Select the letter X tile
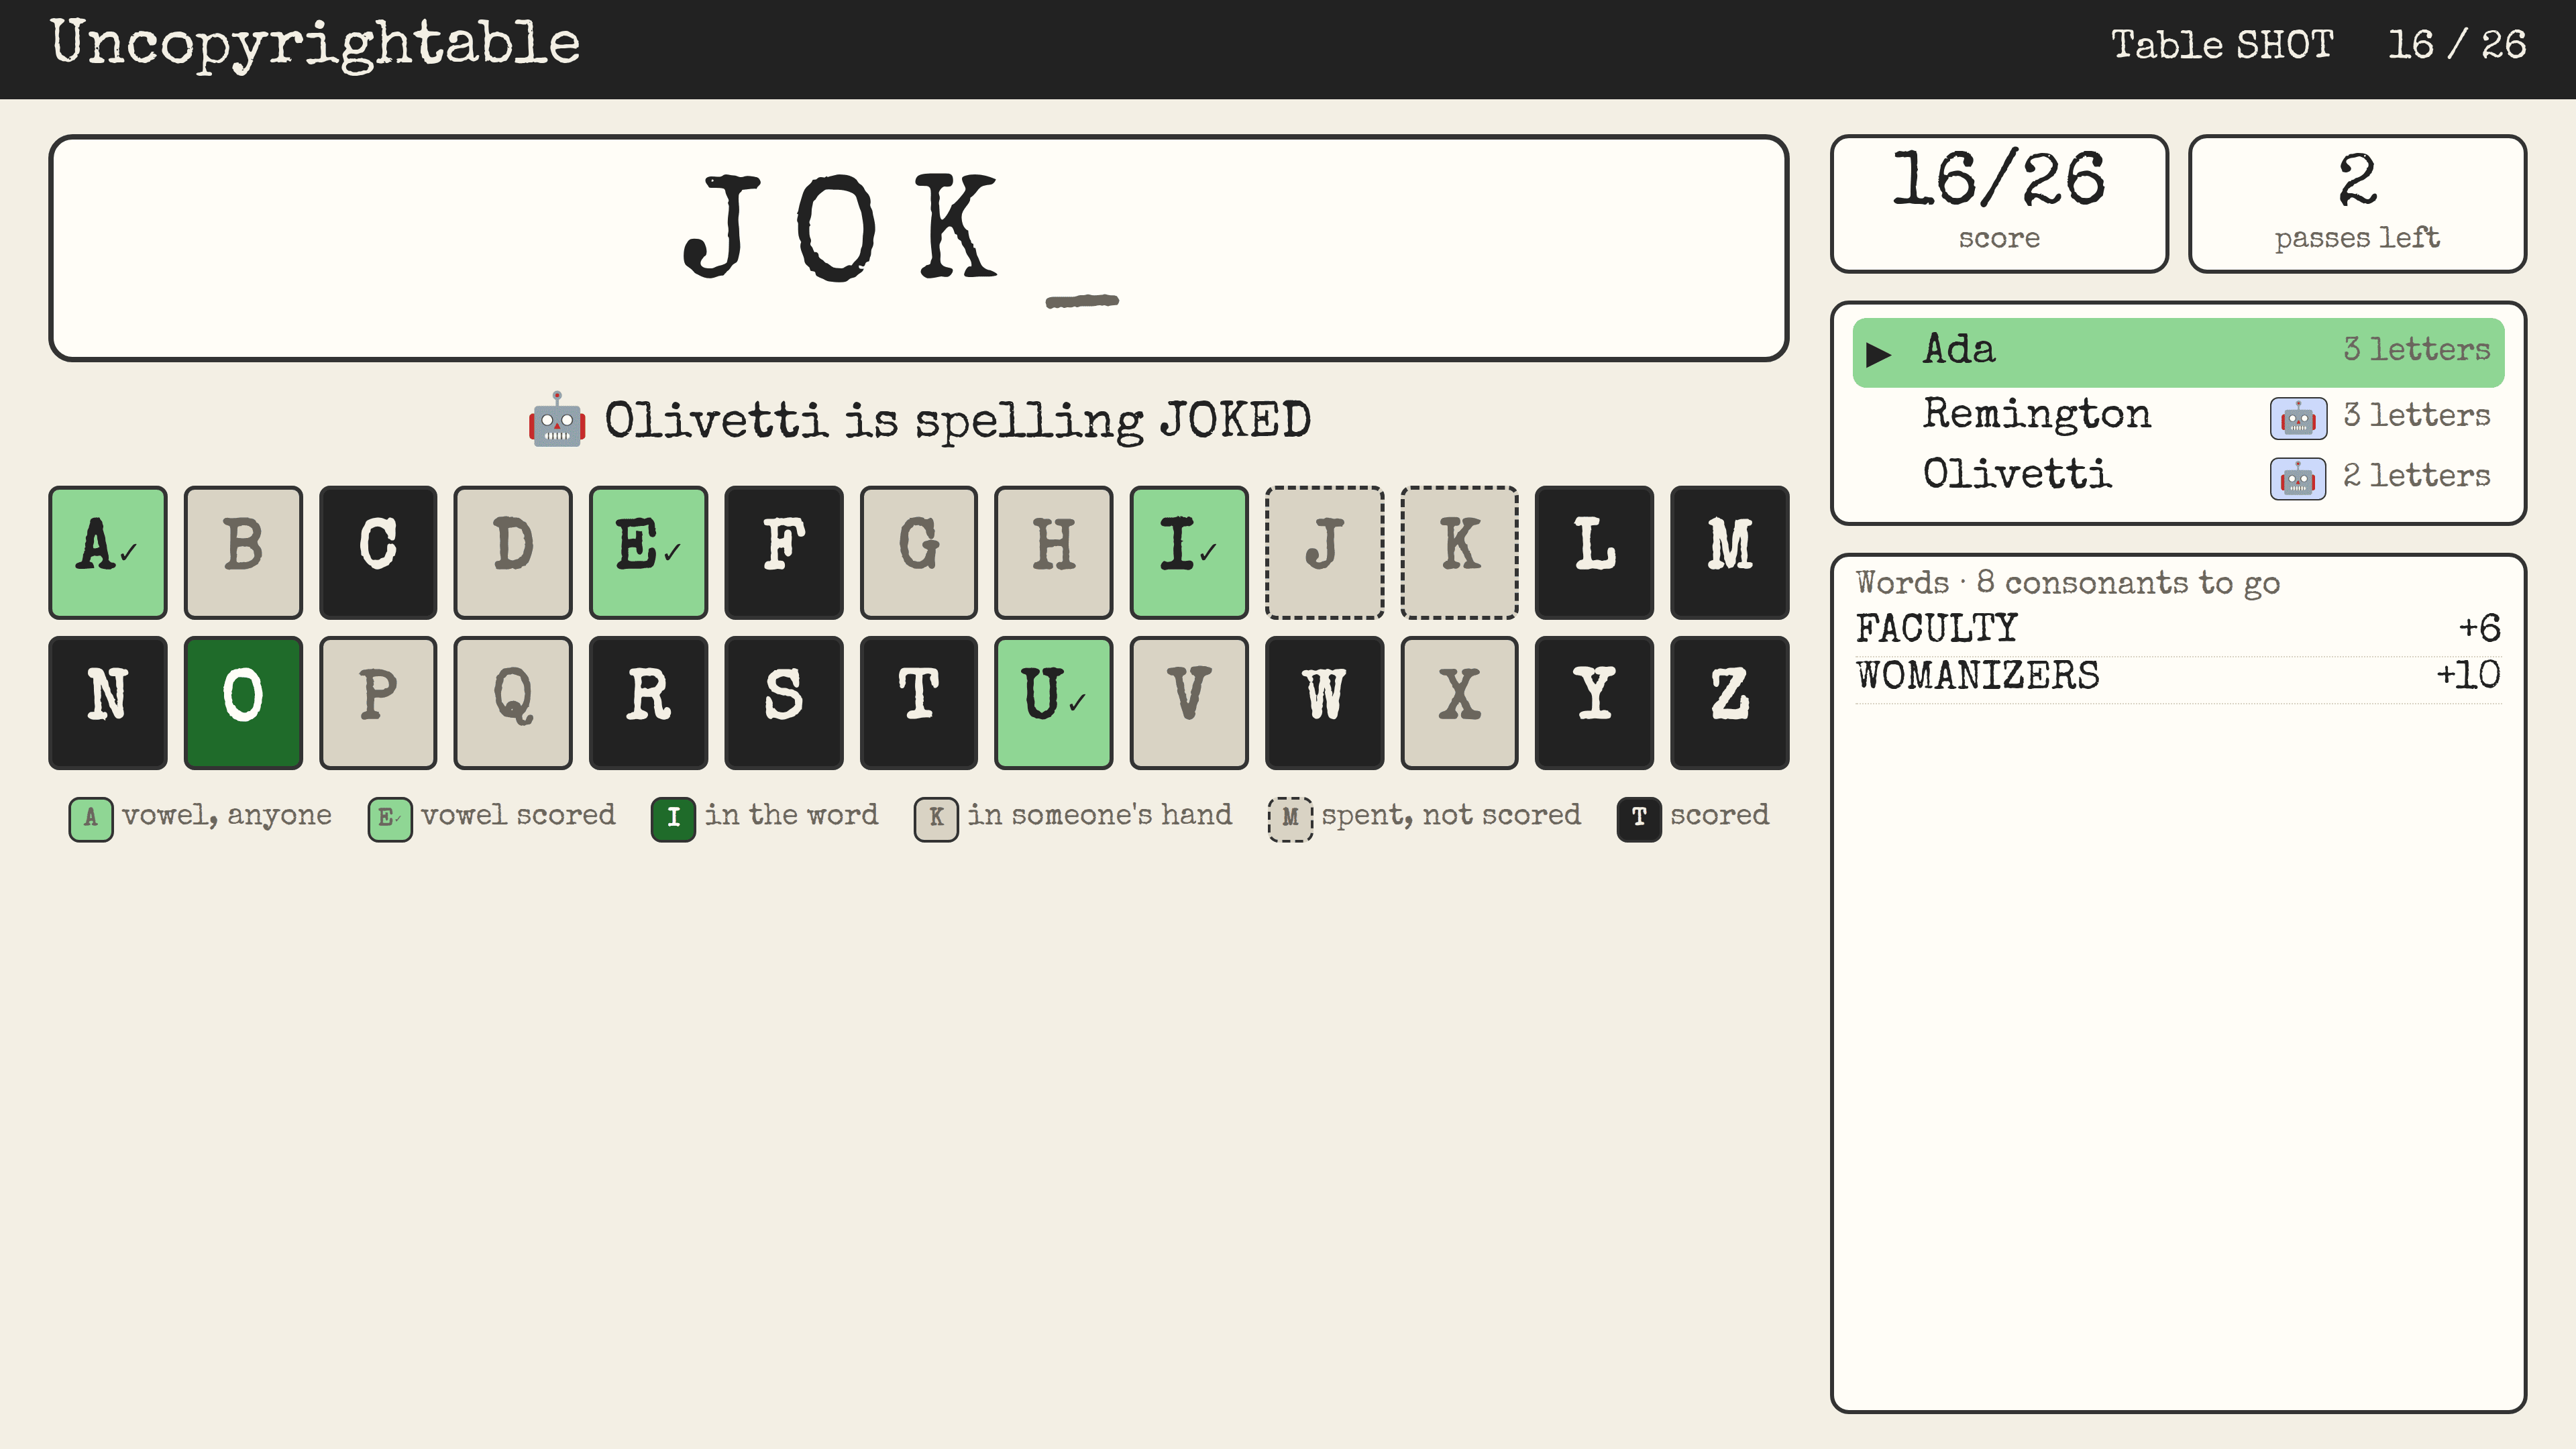Image resolution: width=2576 pixels, height=1449 pixels. [x=1460, y=703]
